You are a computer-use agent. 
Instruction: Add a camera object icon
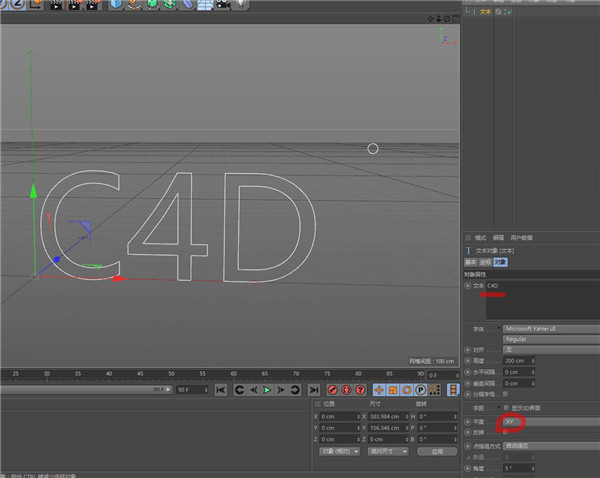[223, 5]
